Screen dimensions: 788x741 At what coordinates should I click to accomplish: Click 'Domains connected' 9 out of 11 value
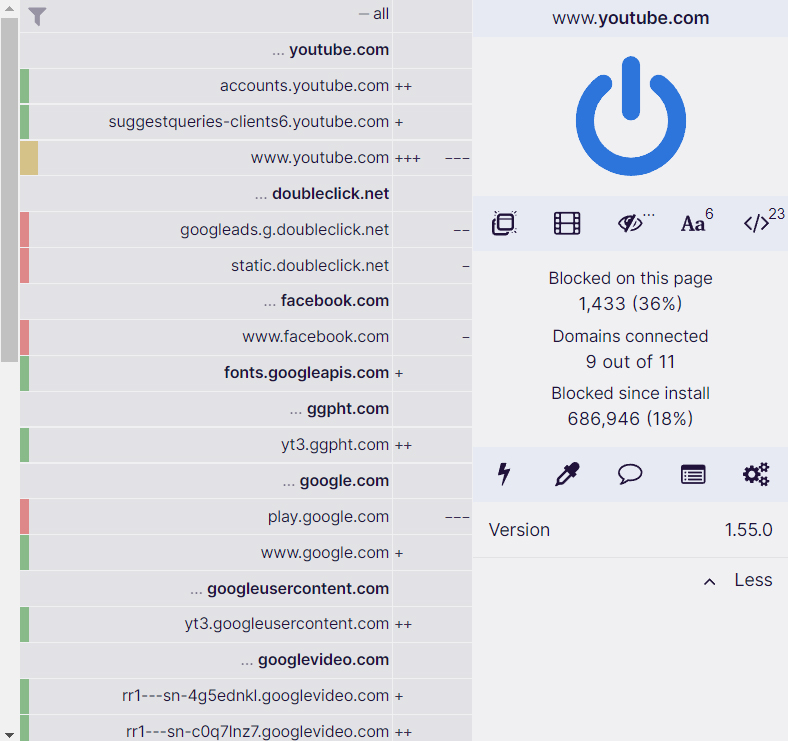630,362
